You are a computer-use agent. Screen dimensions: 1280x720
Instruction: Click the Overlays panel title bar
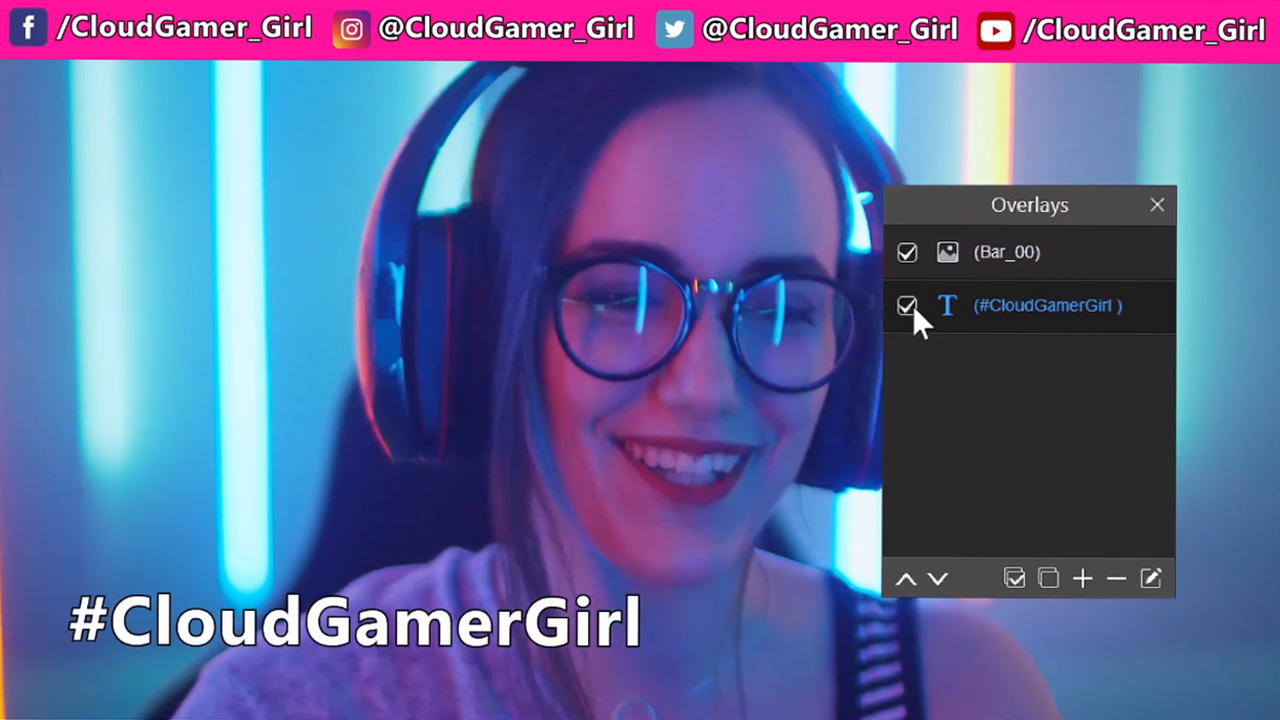coord(1029,205)
